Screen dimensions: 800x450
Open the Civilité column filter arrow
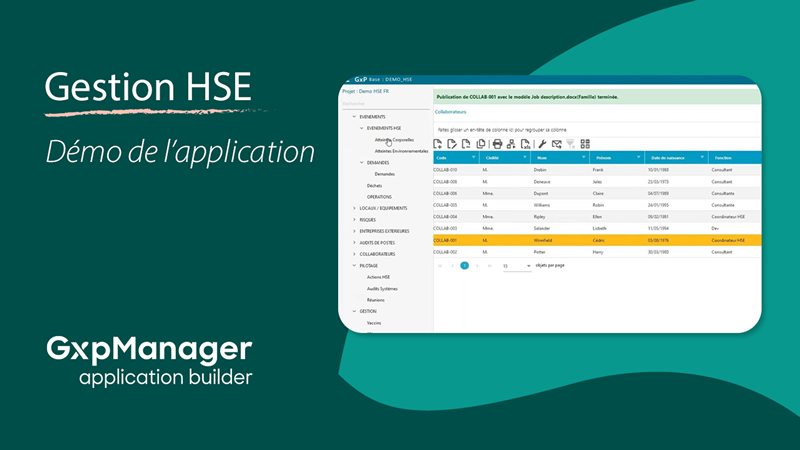coord(524,157)
